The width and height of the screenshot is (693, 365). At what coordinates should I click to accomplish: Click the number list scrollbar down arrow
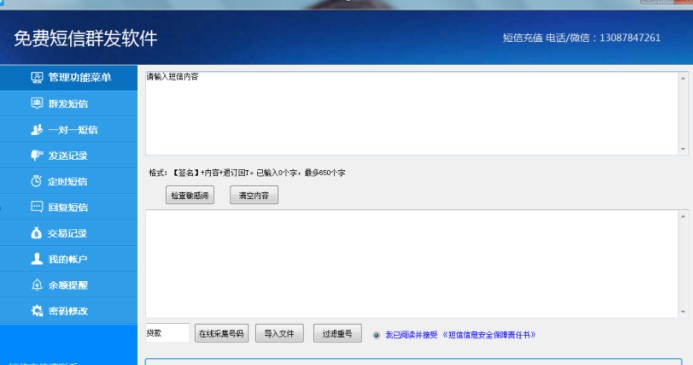point(683,312)
